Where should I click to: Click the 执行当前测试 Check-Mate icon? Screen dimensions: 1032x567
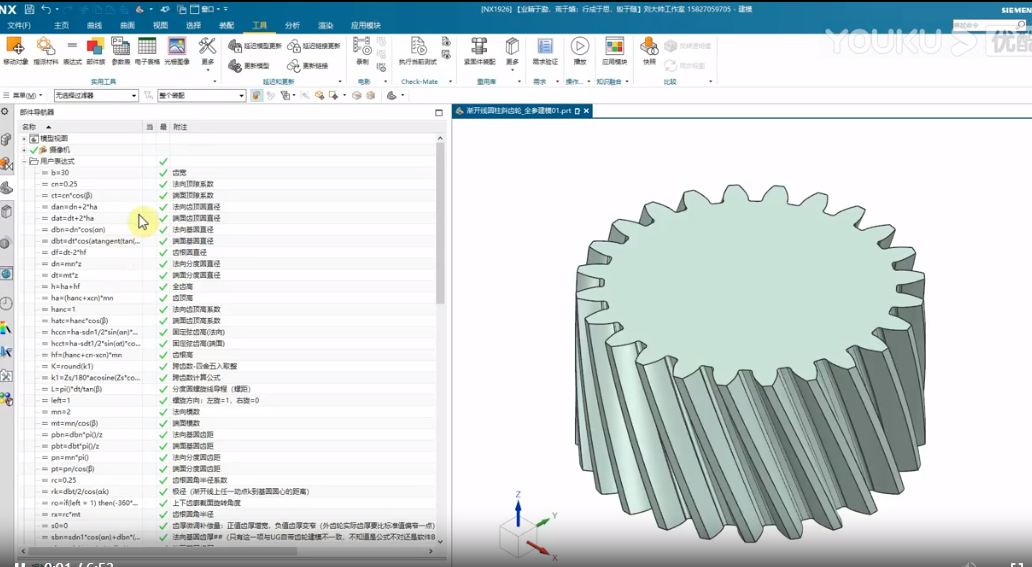(x=419, y=48)
